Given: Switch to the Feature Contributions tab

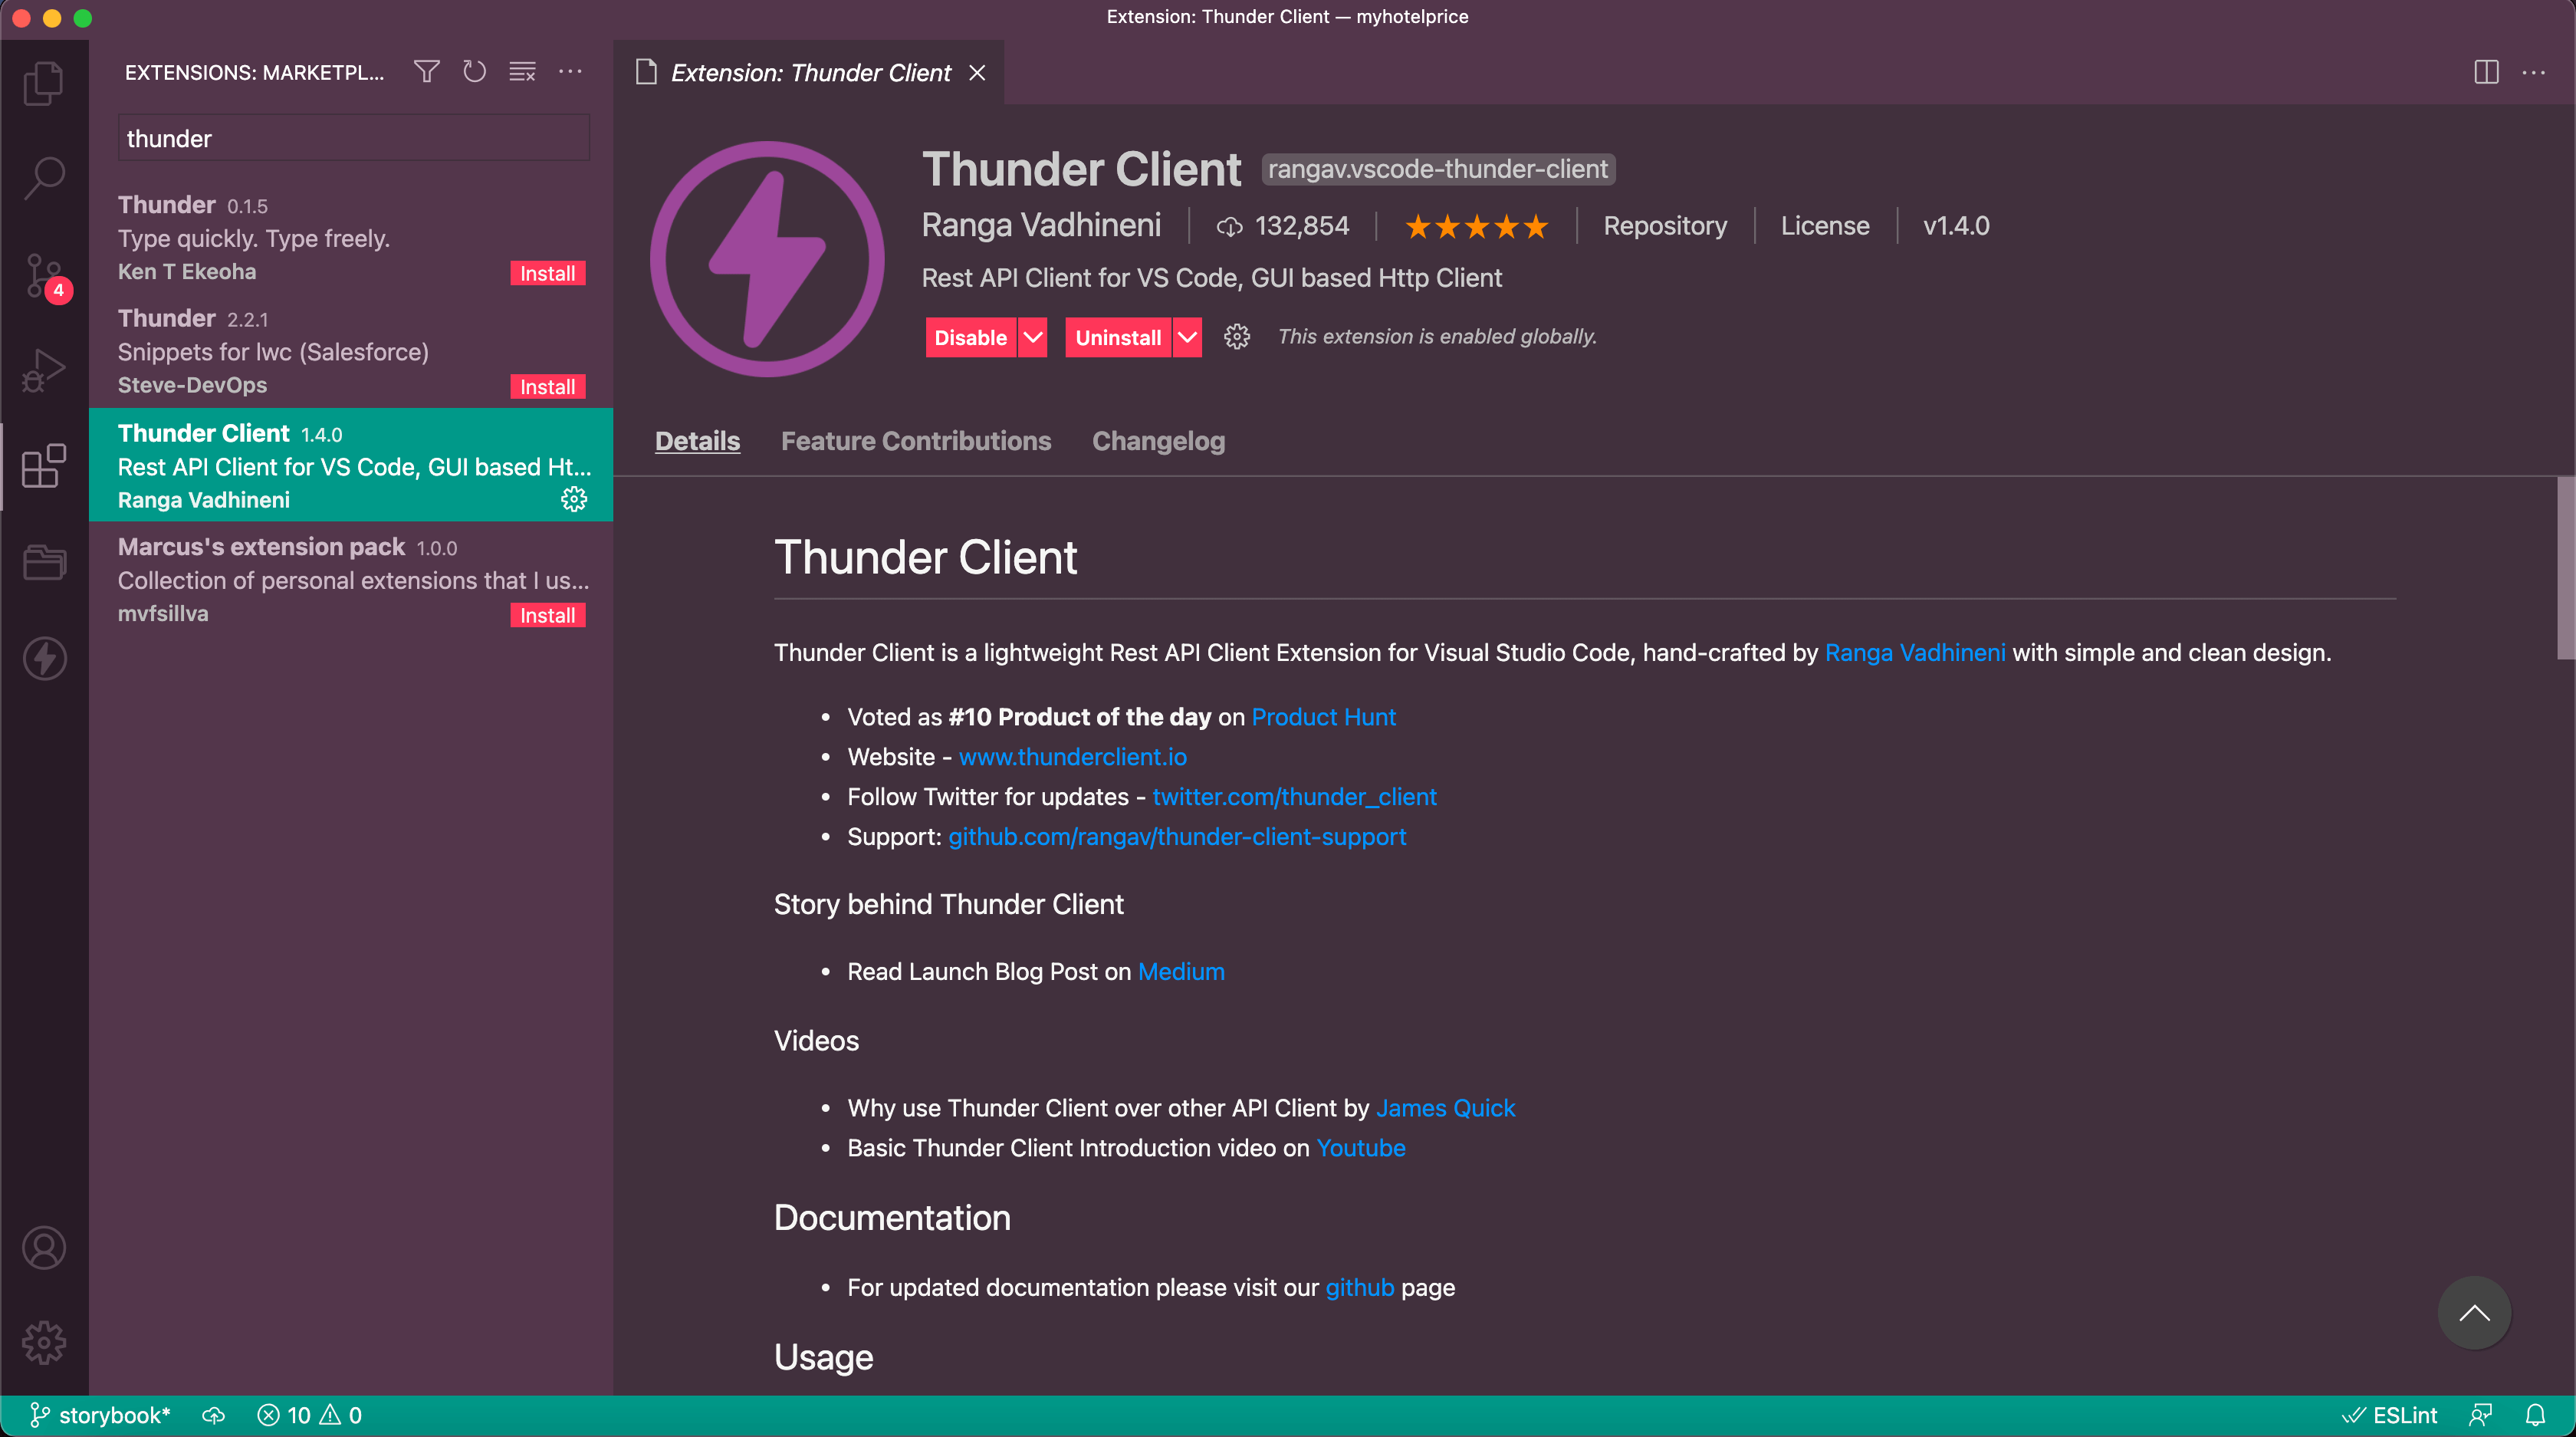Looking at the screenshot, I should (x=915, y=441).
